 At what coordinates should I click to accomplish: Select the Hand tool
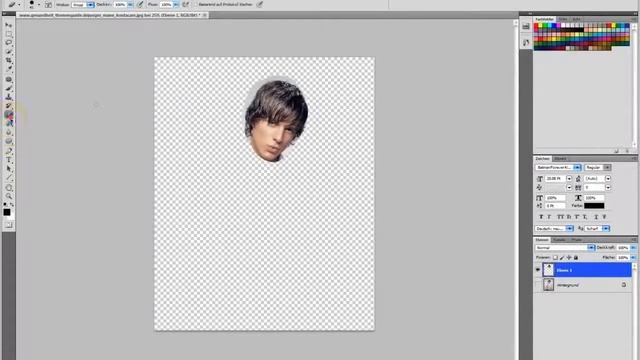pos(9,188)
